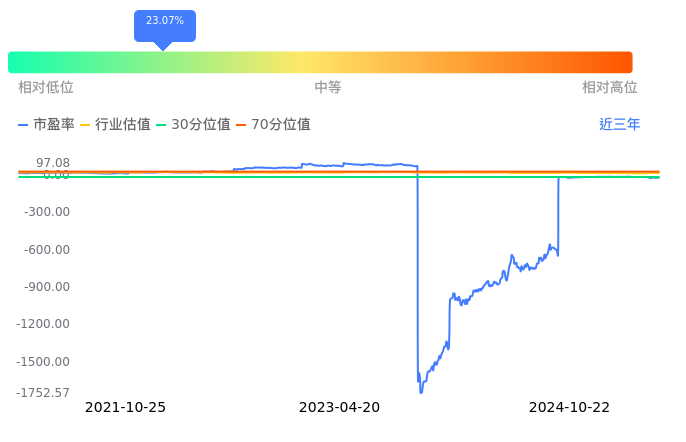
Task: Click the yellow 行业估值 legend line marker
Action: (86, 125)
